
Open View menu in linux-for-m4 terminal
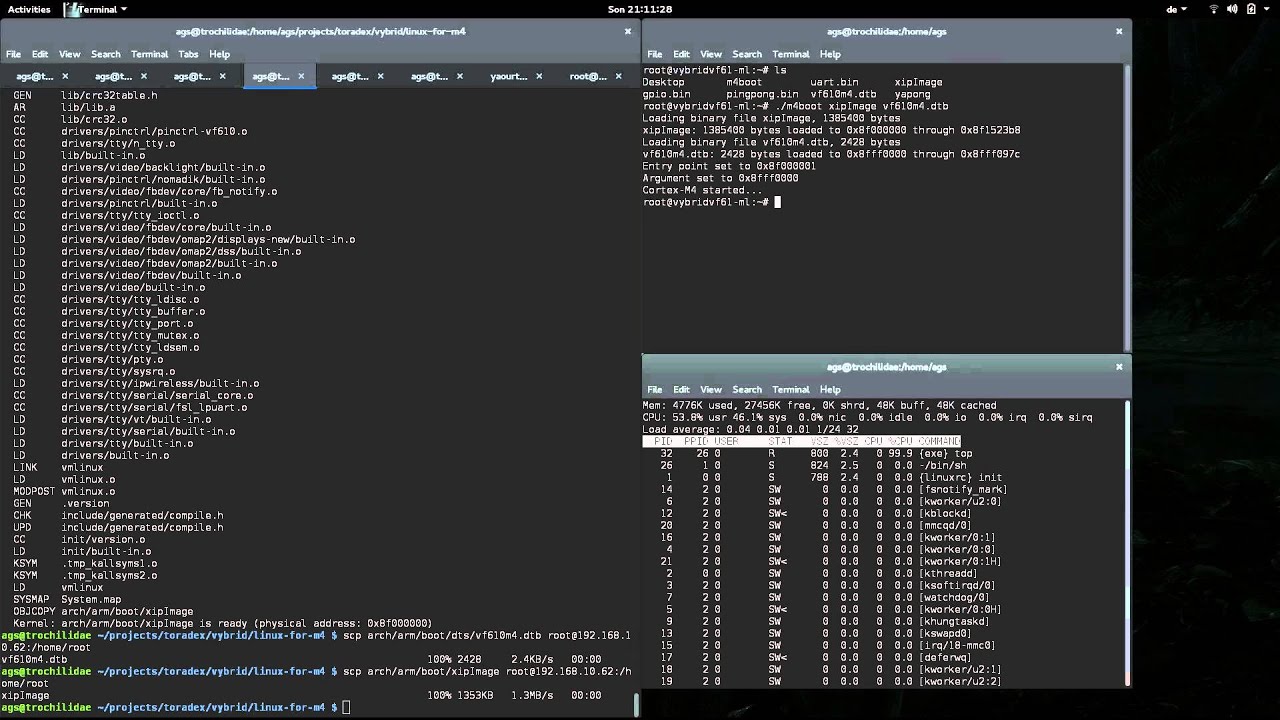(x=69, y=54)
